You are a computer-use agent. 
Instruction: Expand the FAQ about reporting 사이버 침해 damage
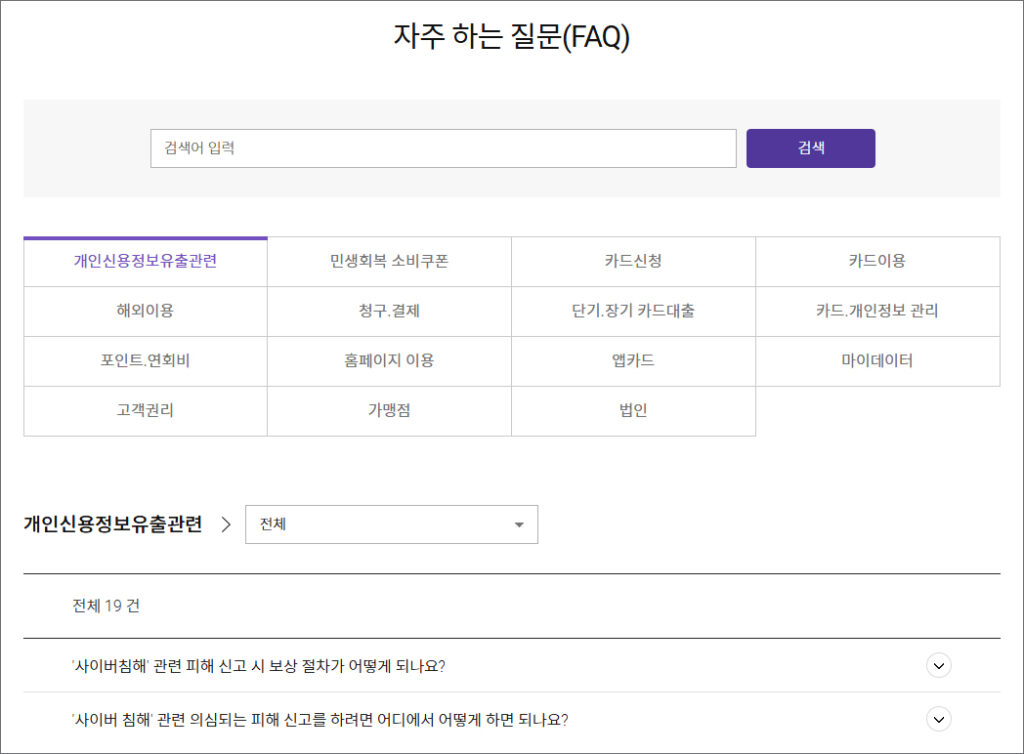coord(938,719)
